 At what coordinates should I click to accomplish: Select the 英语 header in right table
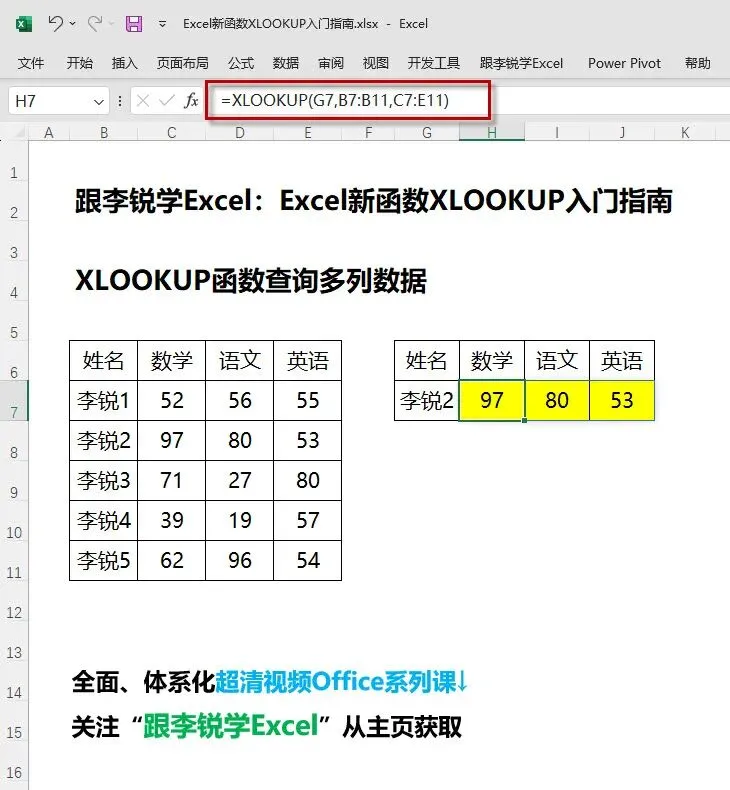click(x=622, y=360)
